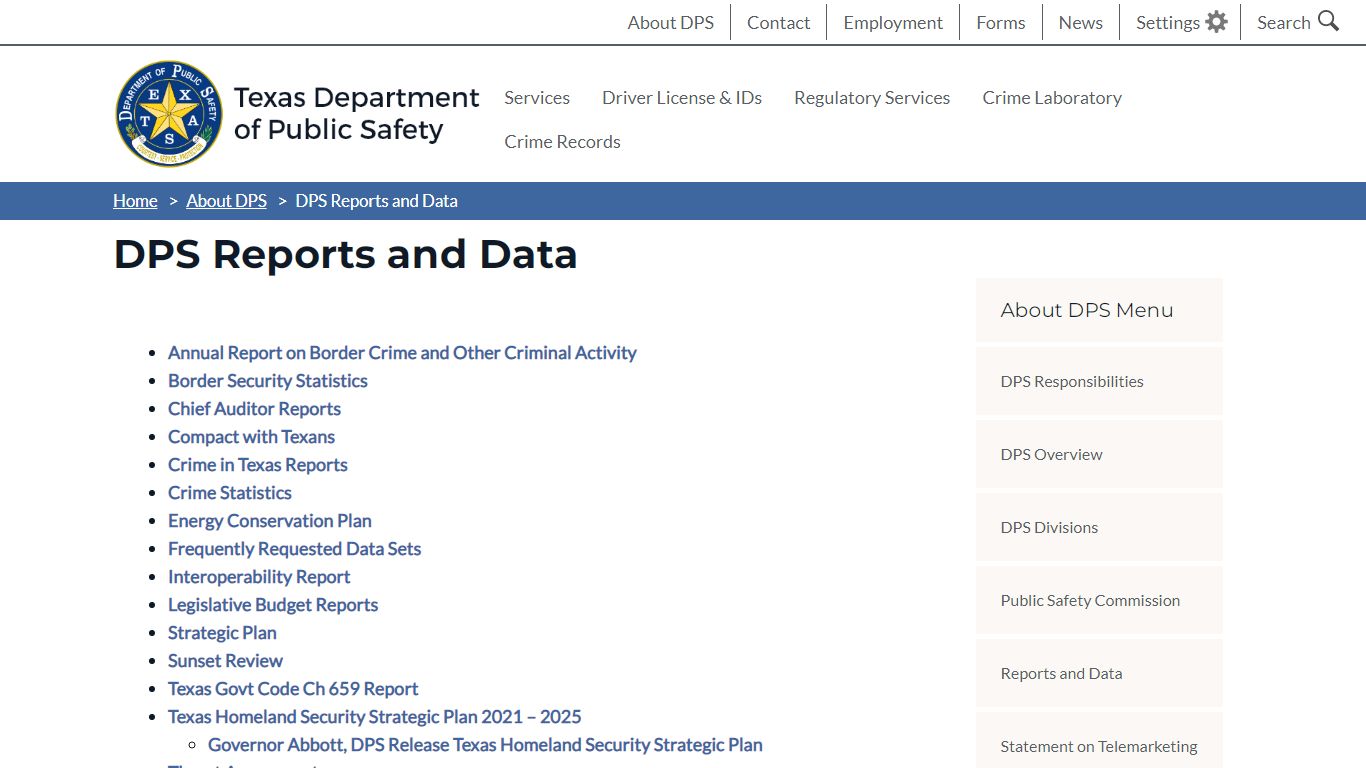Click the Search magnifying glass icon
Screen dimensions: 1366x768
point(1328,21)
